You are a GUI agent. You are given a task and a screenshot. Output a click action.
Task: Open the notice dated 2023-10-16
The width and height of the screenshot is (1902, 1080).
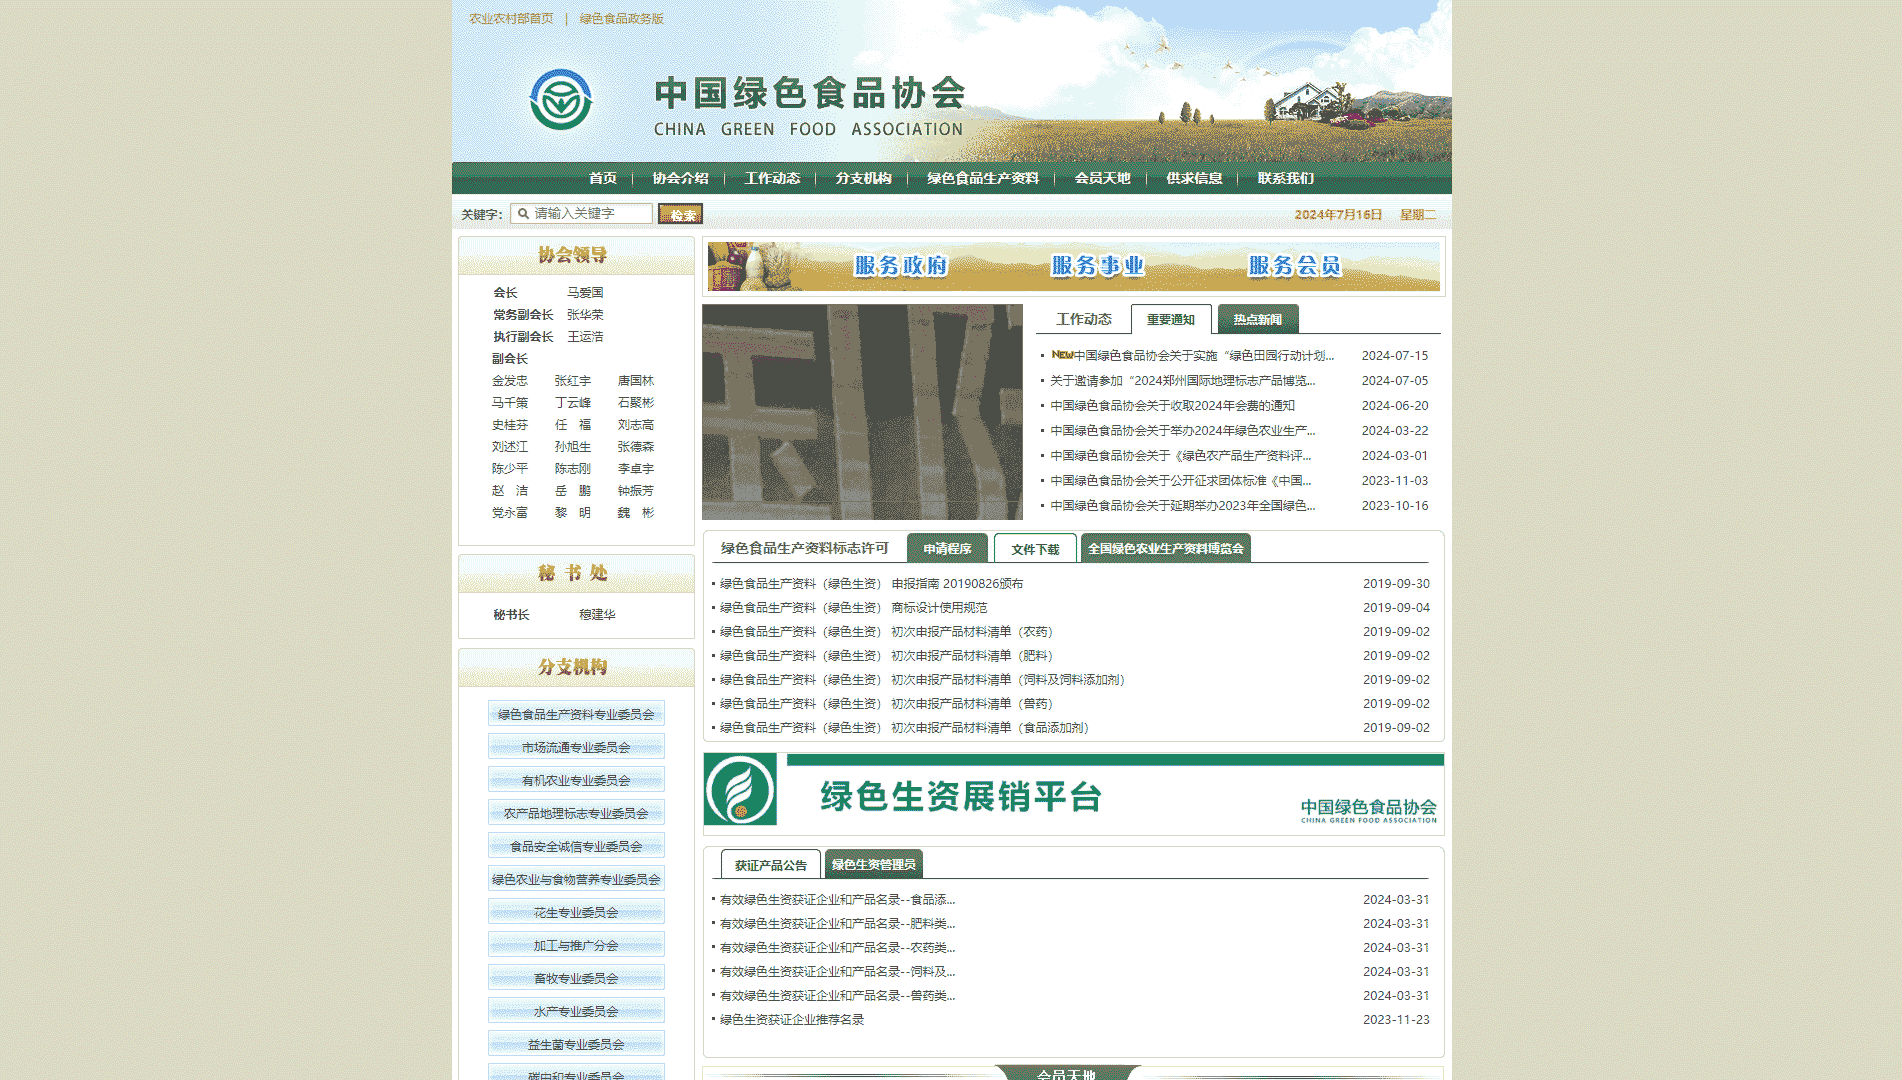click(1183, 505)
